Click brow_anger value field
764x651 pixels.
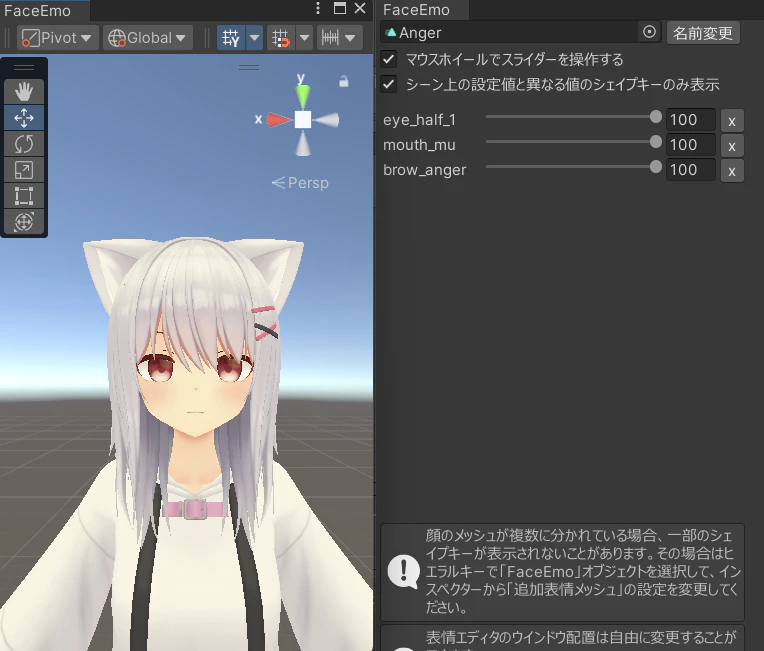(x=690, y=170)
